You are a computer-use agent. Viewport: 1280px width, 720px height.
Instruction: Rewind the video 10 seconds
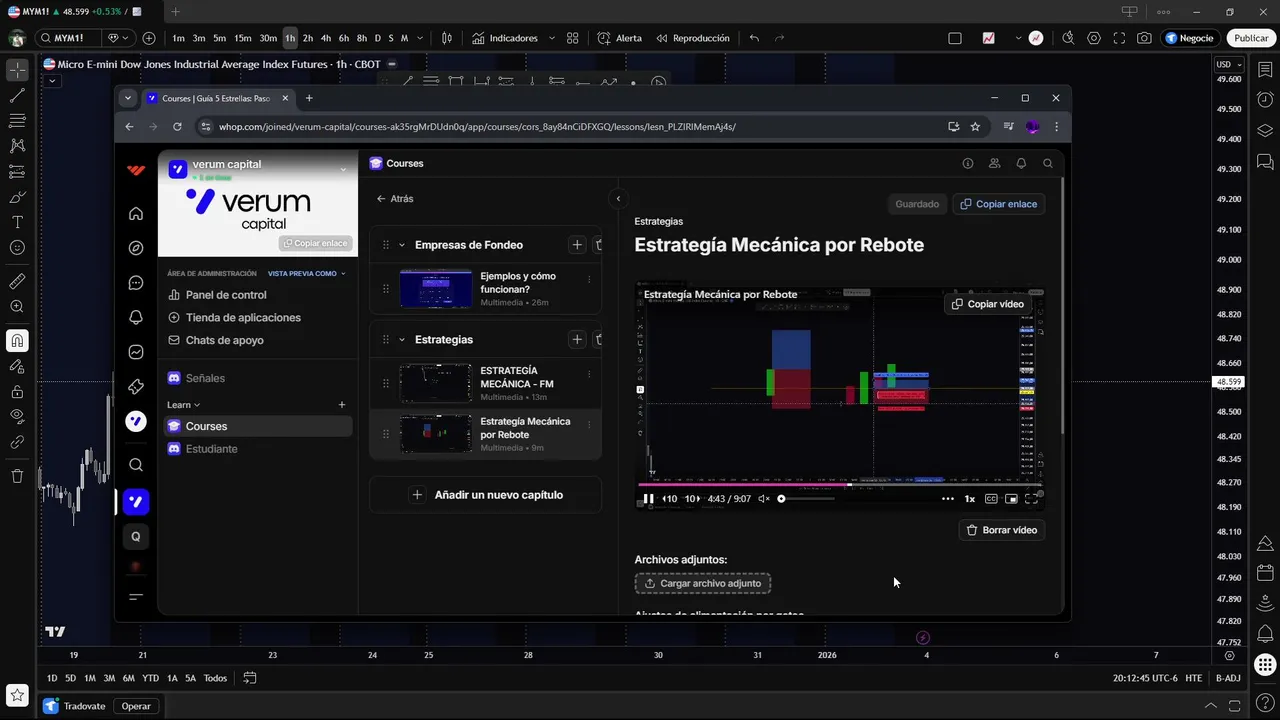[x=669, y=498]
